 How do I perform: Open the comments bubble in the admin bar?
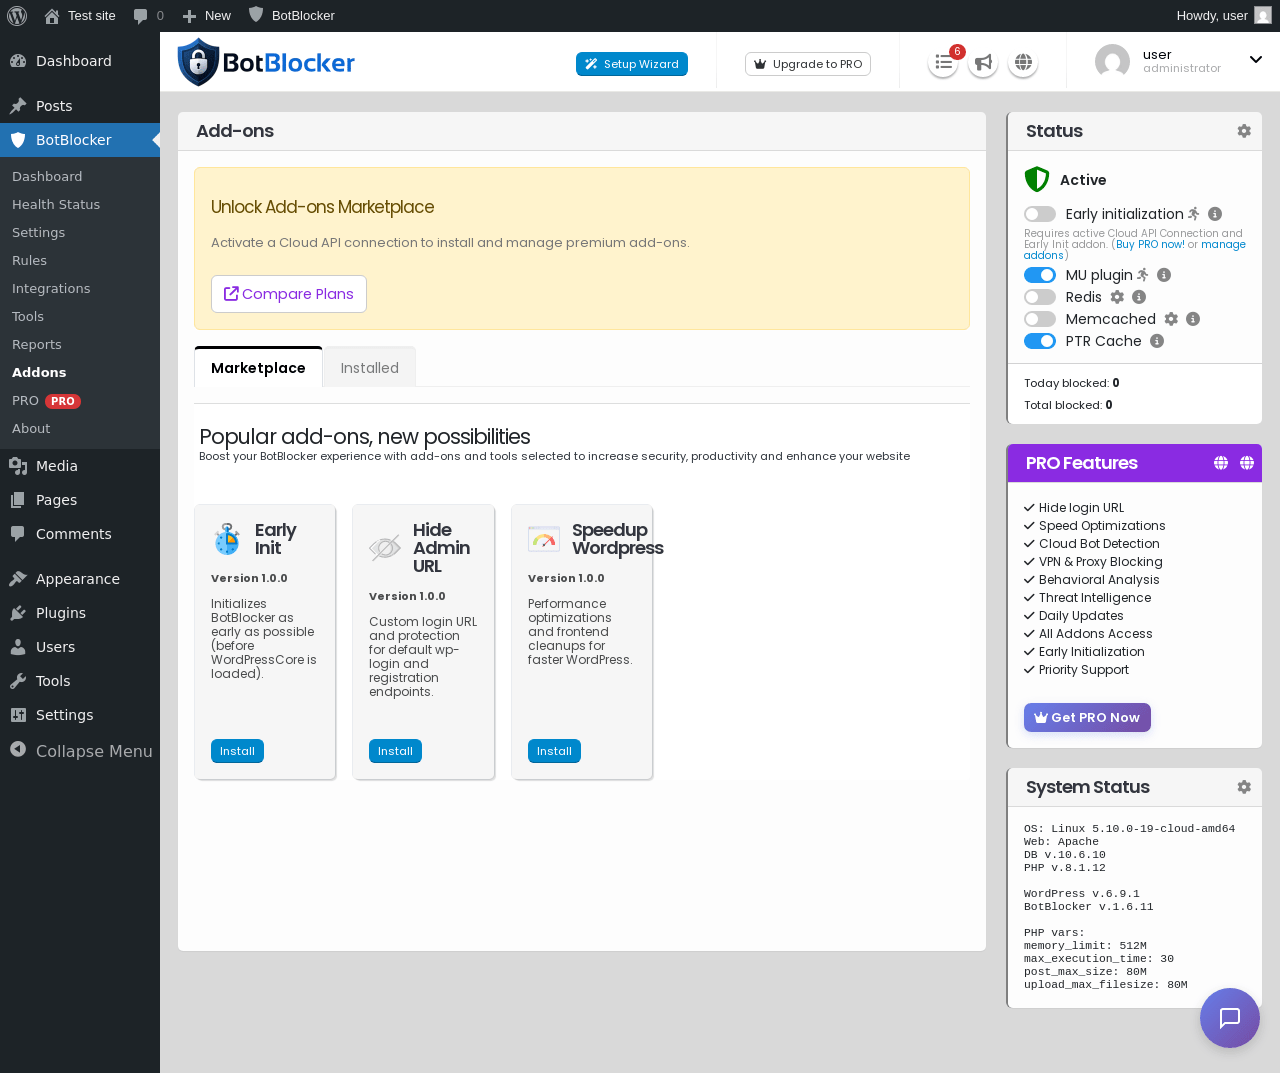148,16
